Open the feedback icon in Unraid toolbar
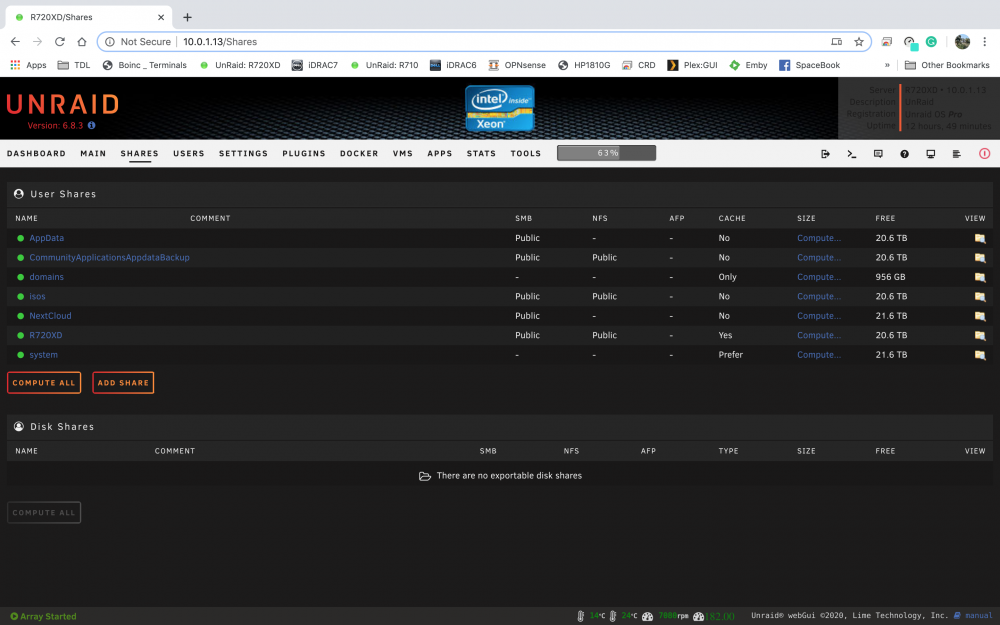1000x625 pixels. pos(878,154)
